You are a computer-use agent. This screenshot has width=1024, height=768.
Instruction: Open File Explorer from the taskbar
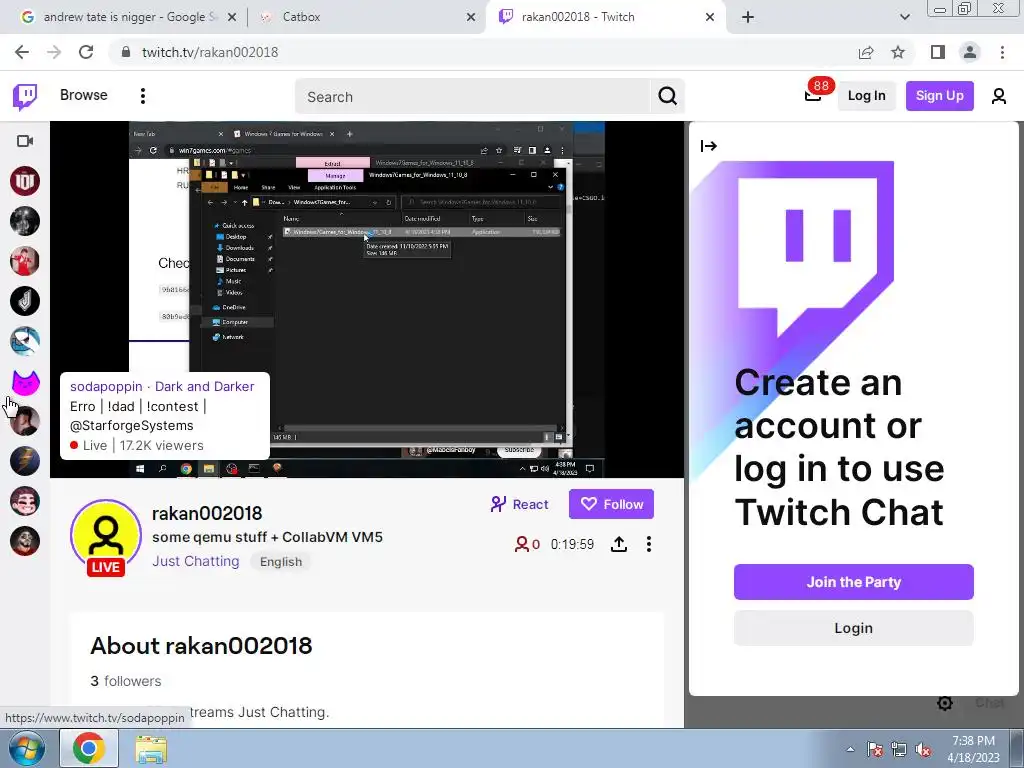(151, 749)
